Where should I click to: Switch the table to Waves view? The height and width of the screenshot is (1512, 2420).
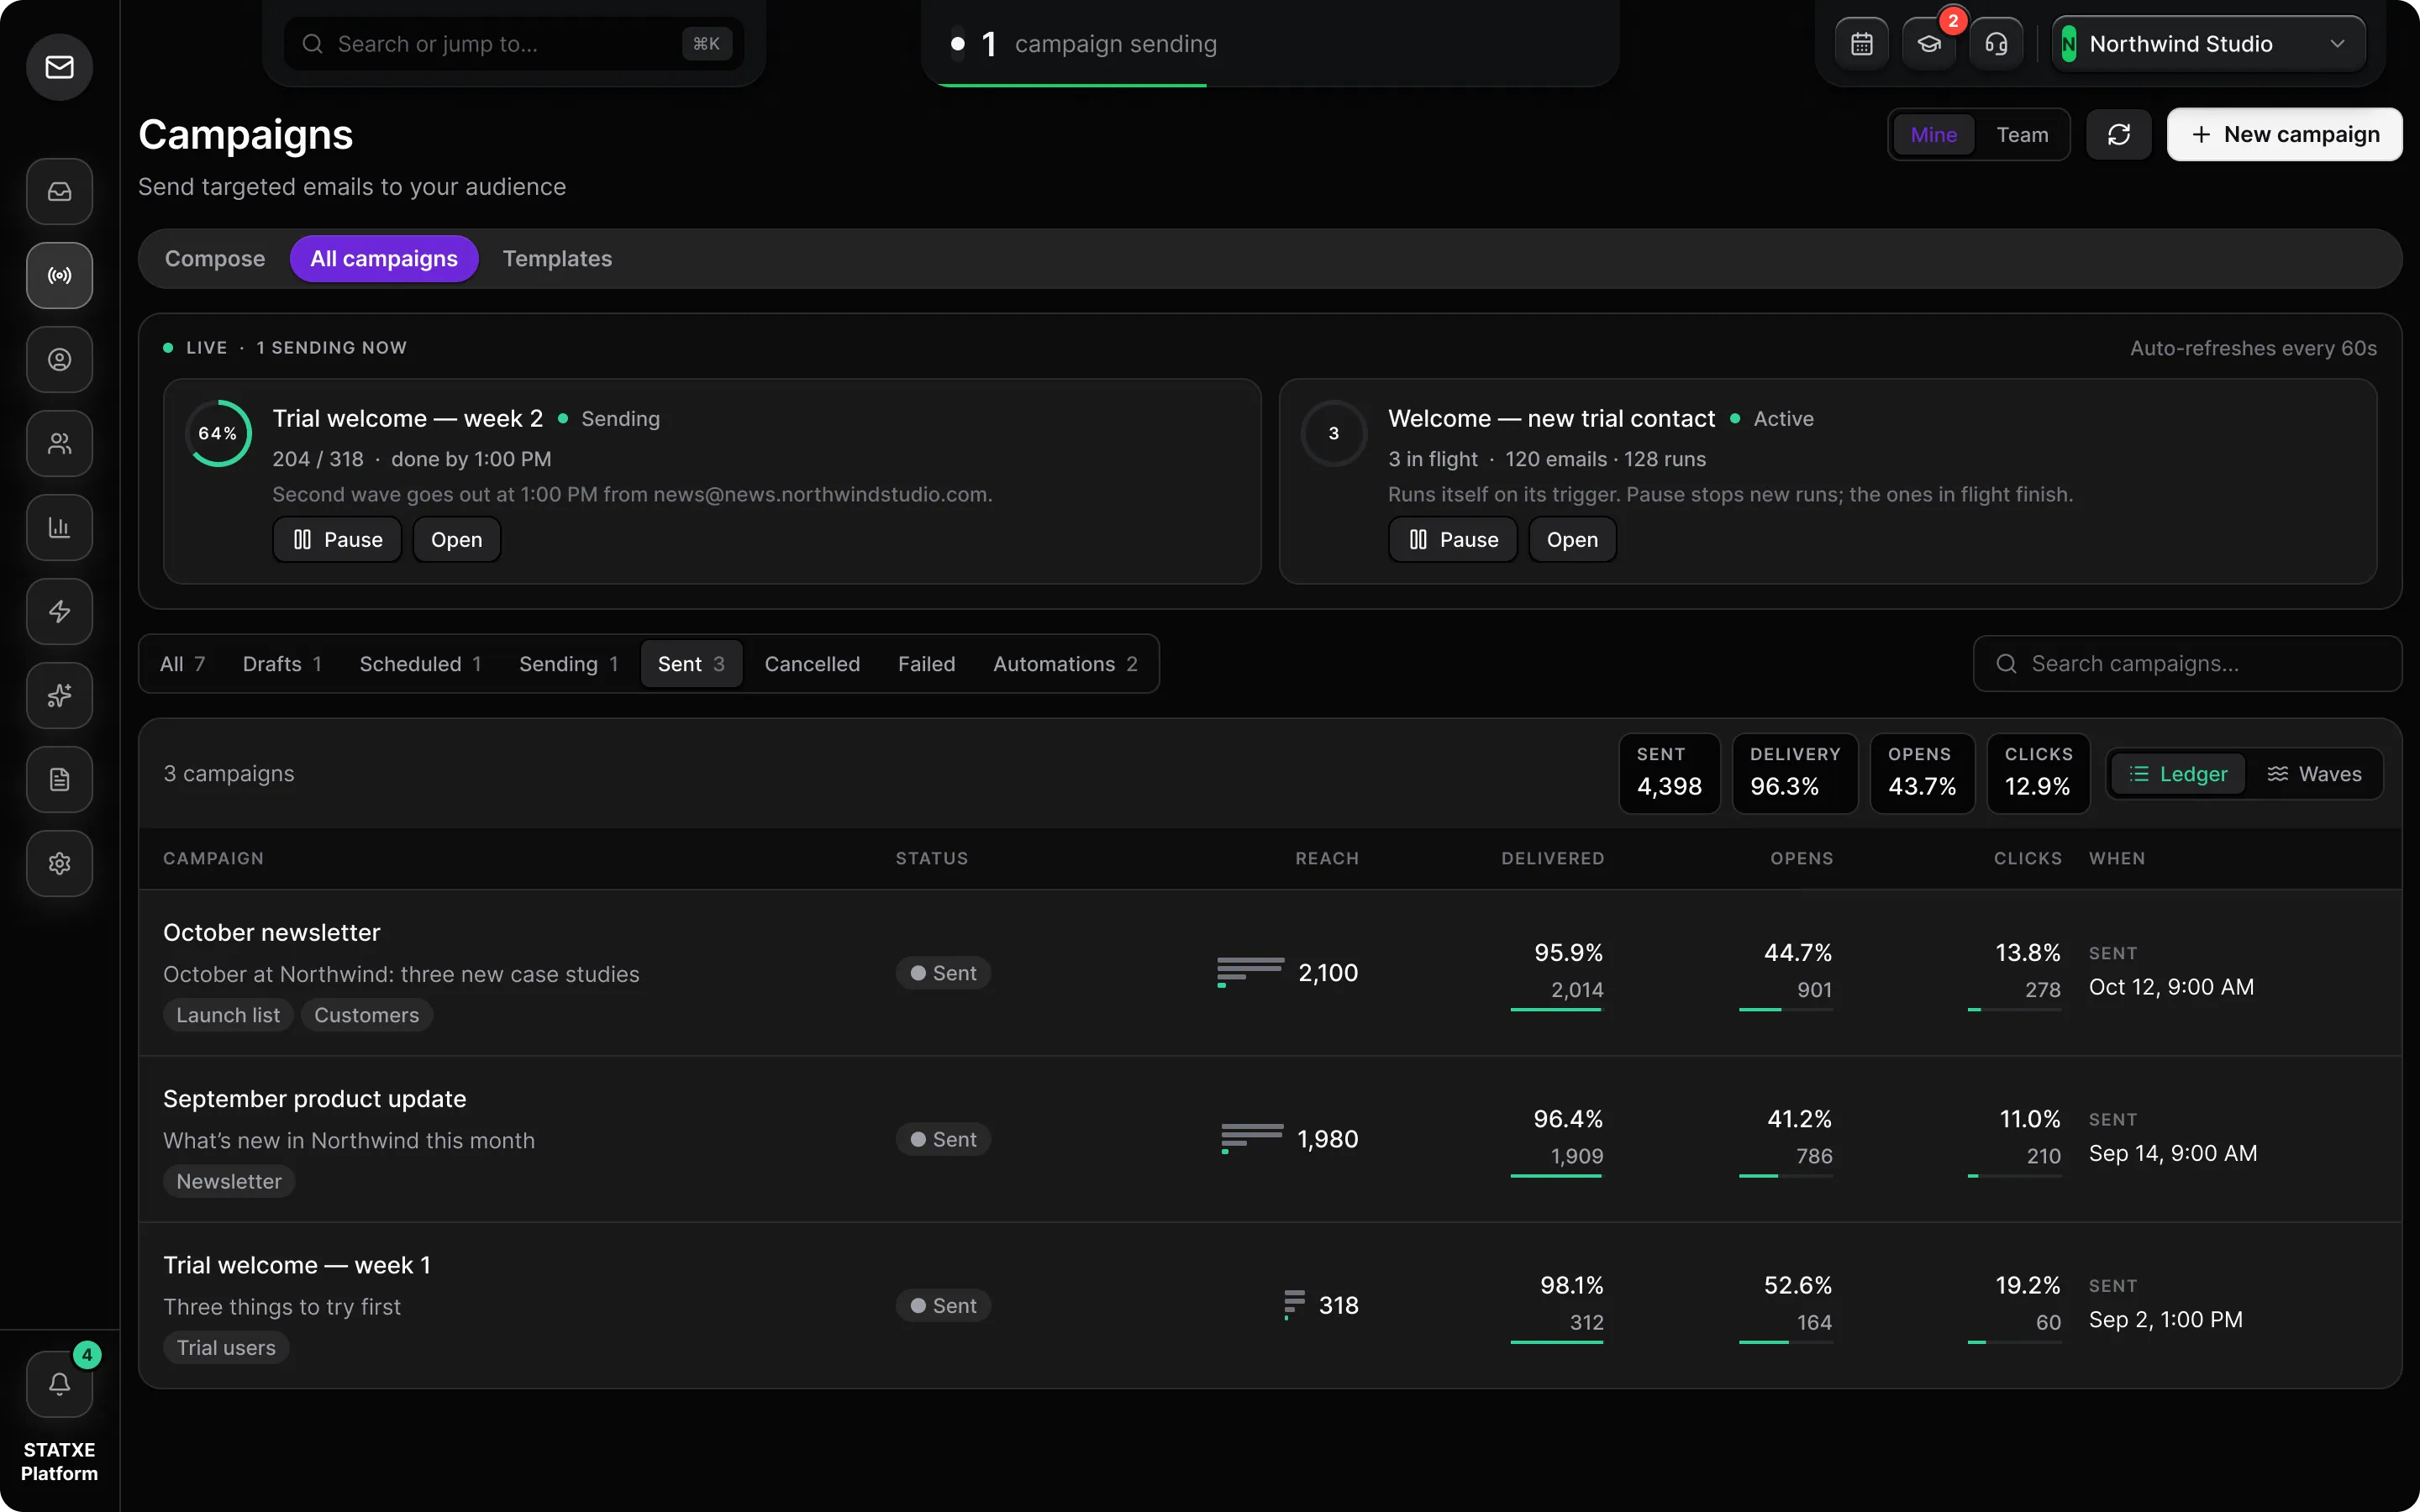[x=2314, y=774]
